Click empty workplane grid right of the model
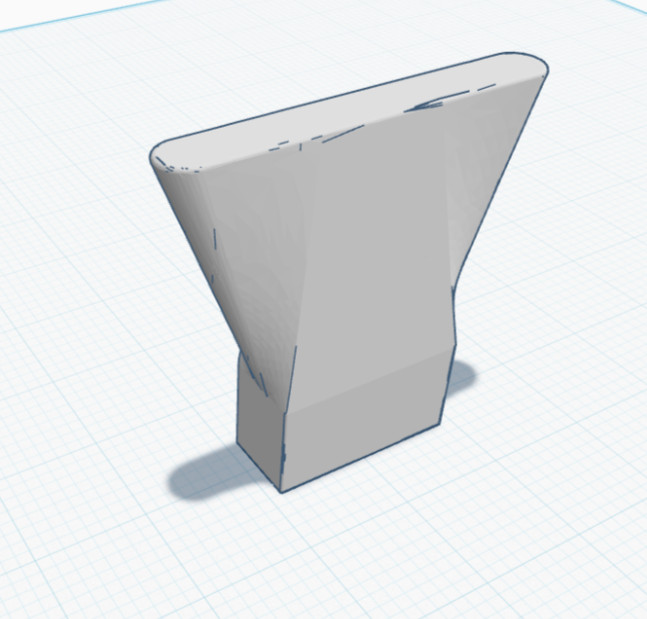The width and height of the screenshot is (647, 619). click(x=580, y=330)
